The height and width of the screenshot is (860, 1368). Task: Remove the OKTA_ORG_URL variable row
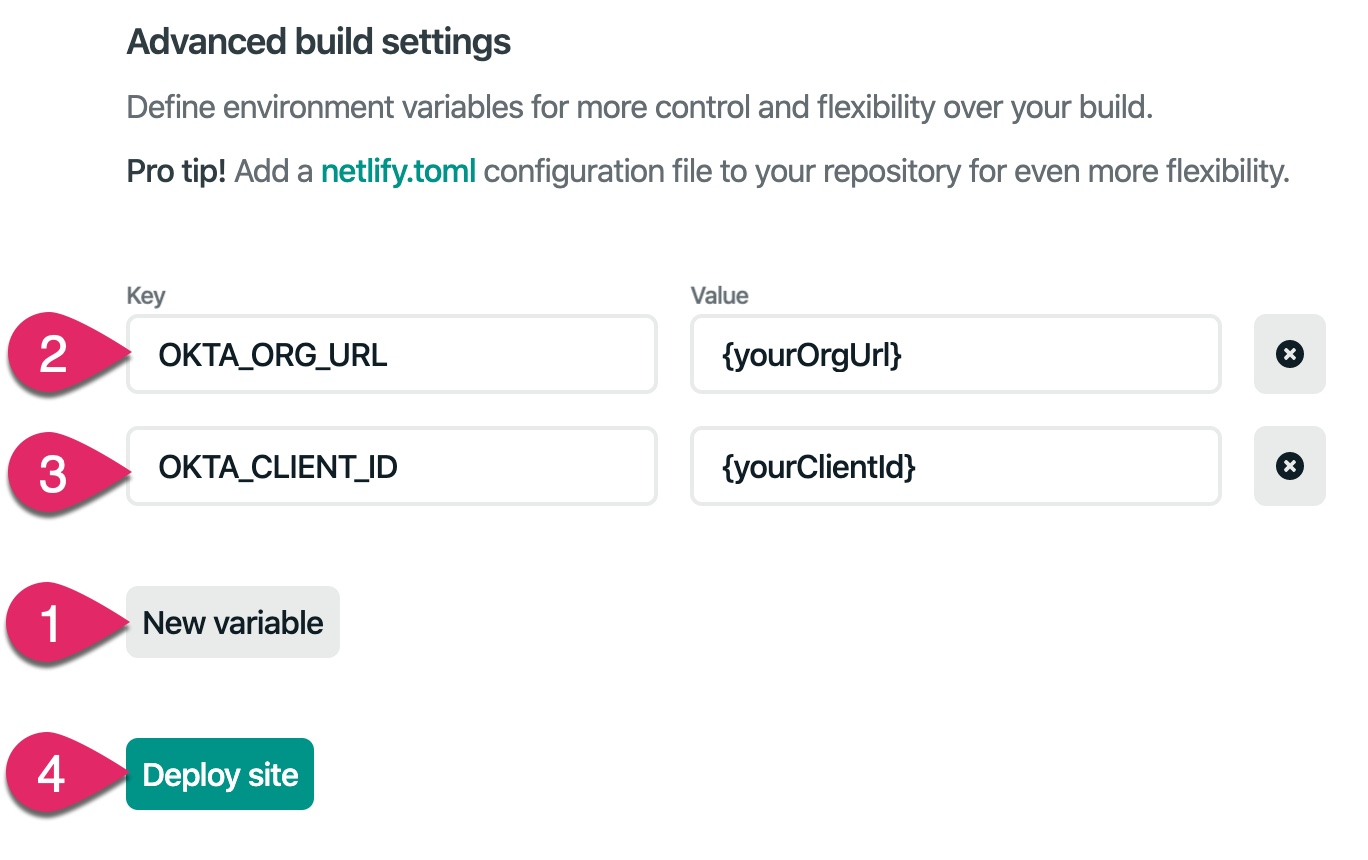[x=1289, y=354]
